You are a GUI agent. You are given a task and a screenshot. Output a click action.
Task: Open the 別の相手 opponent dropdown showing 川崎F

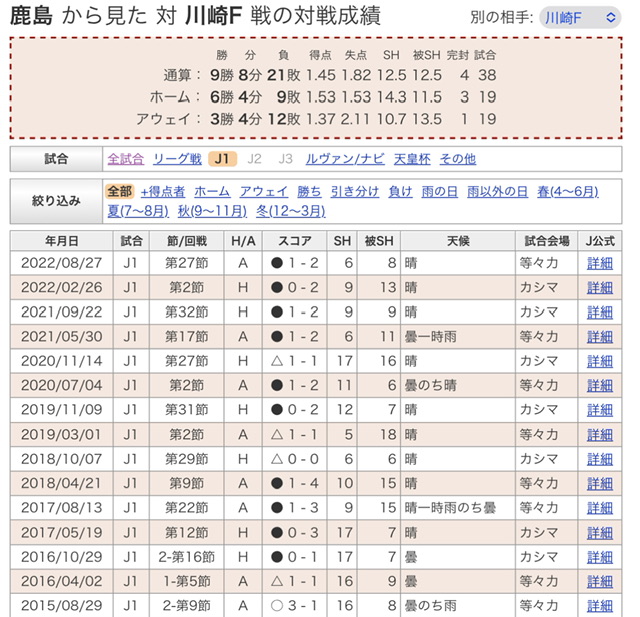click(580, 18)
